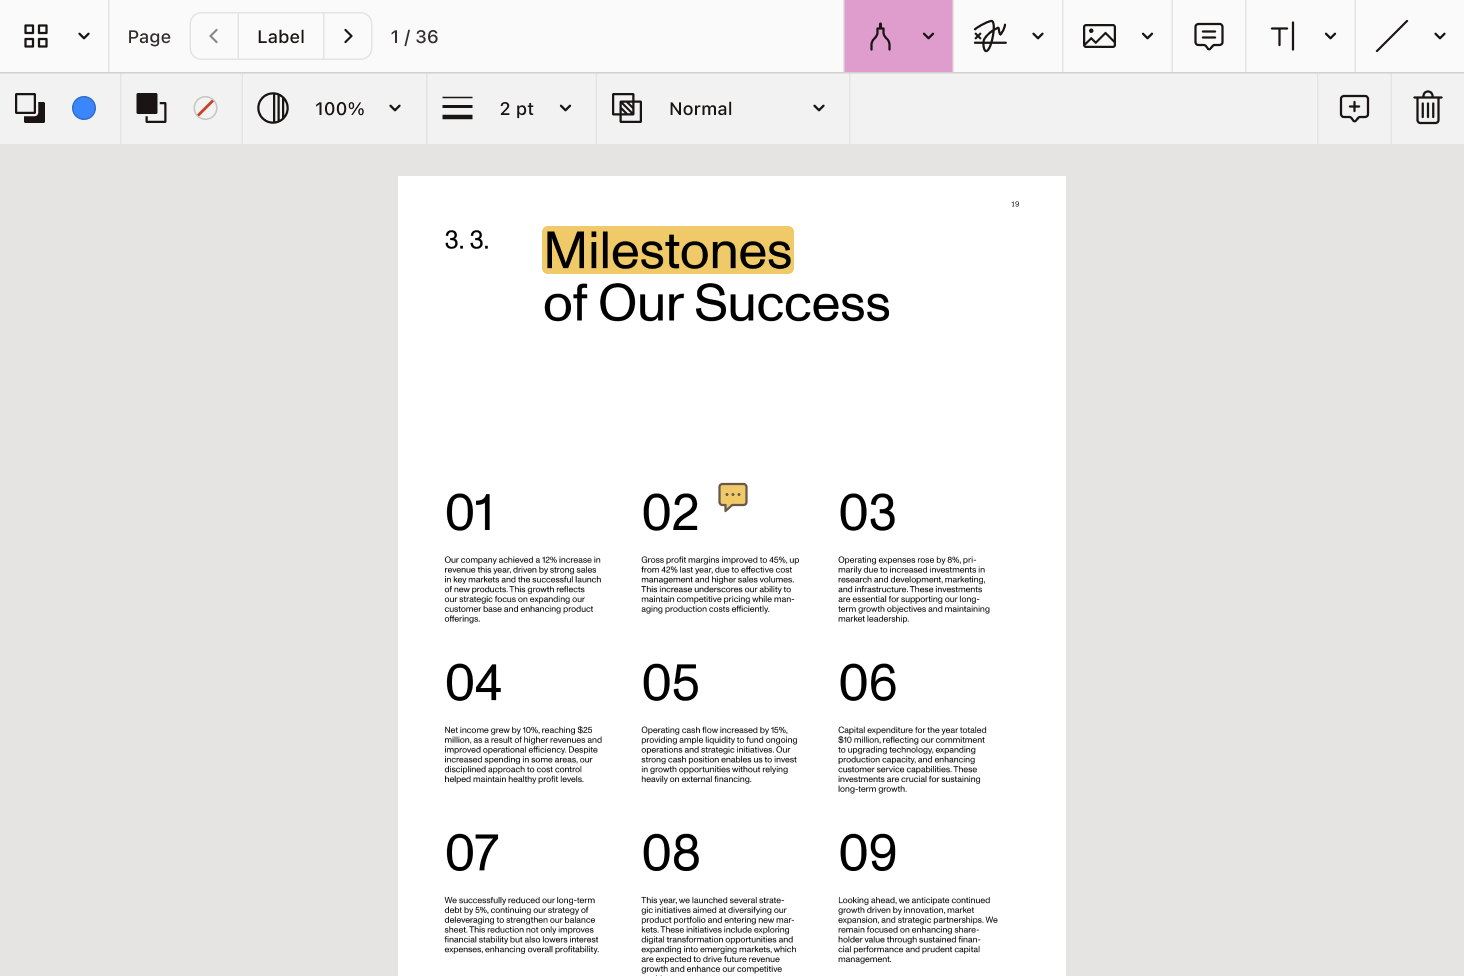The image size is (1464, 976).
Task: Go to the next page
Action: click(348, 36)
